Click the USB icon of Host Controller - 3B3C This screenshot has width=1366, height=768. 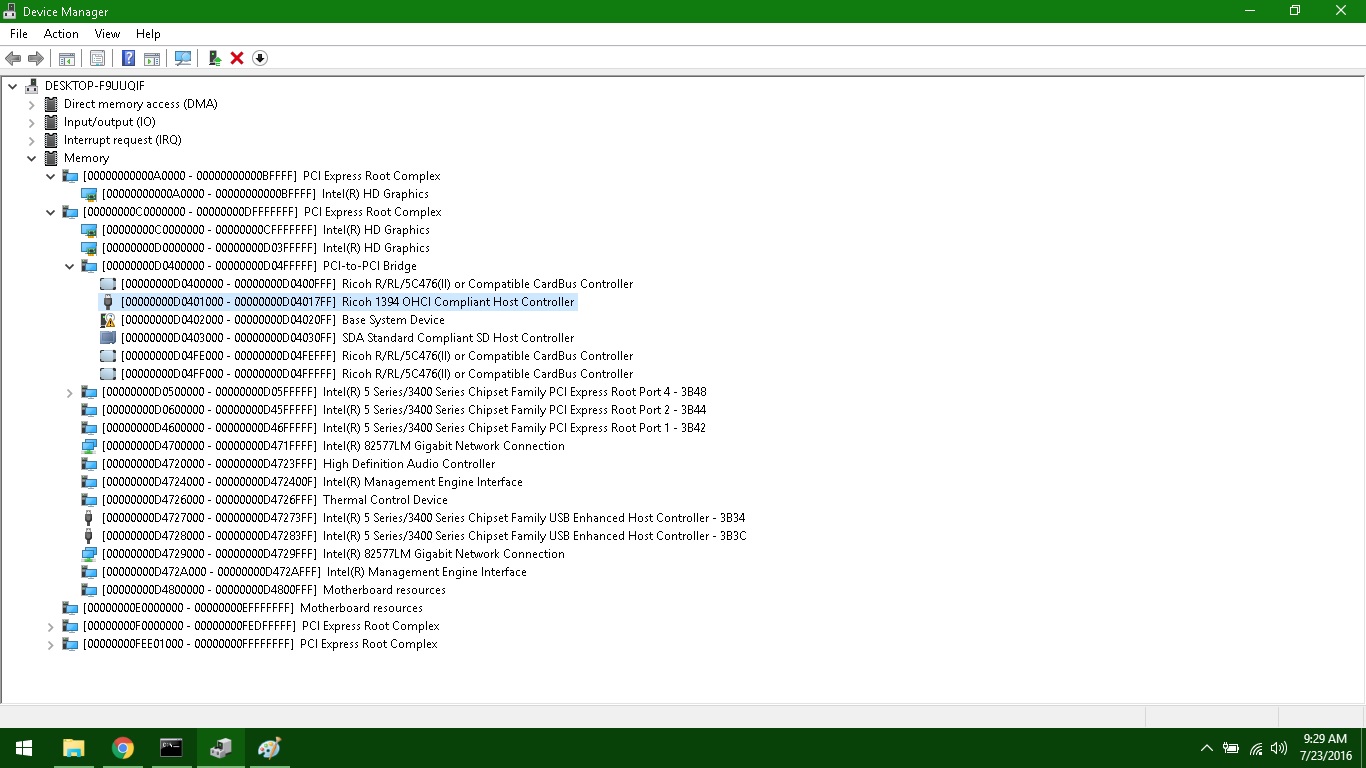89,536
